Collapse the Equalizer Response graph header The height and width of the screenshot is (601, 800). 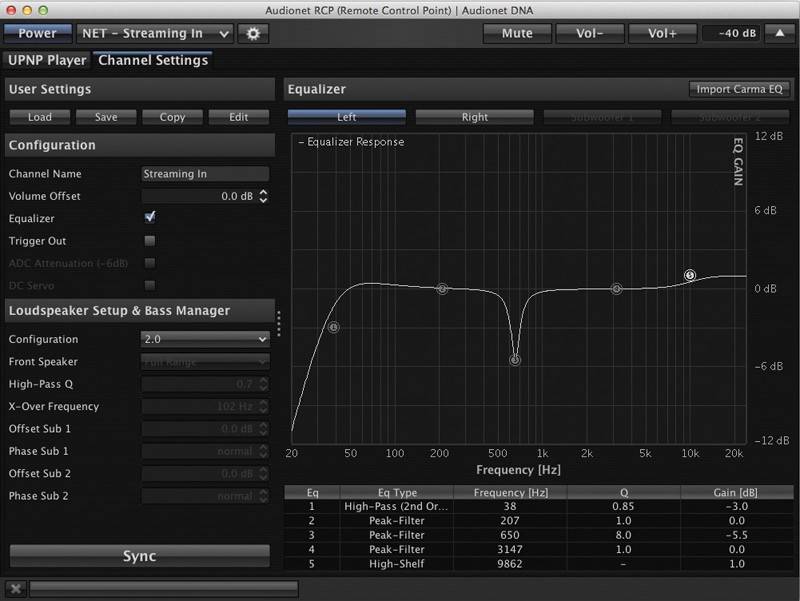(351, 142)
